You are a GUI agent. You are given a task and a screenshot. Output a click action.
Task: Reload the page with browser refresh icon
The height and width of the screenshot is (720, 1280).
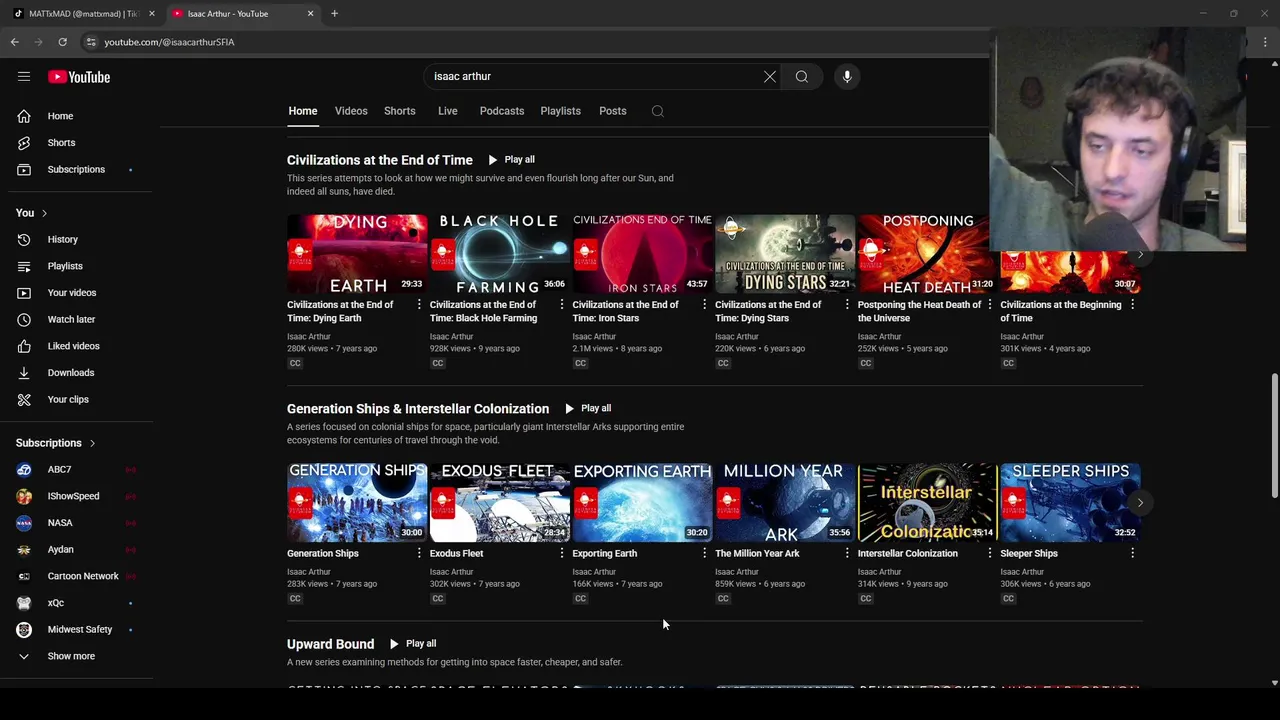62,42
